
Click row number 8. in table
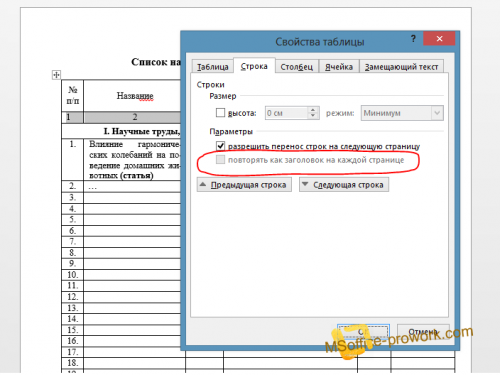coord(72,253)
